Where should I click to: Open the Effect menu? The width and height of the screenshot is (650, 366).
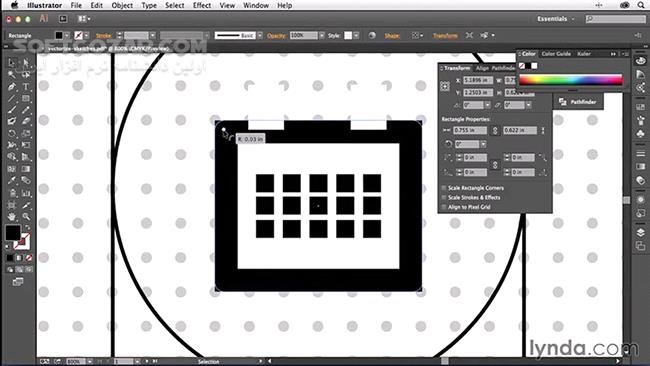(202, 5)
